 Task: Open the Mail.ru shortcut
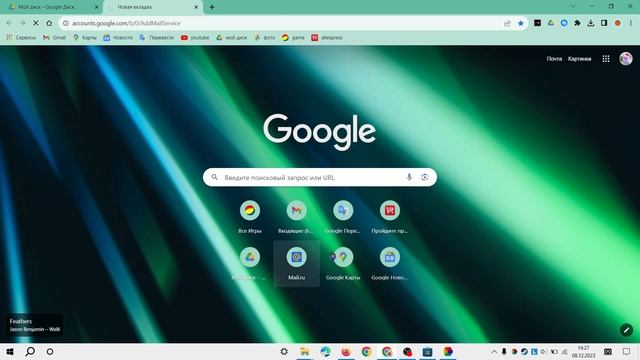[x=296, y=263]
